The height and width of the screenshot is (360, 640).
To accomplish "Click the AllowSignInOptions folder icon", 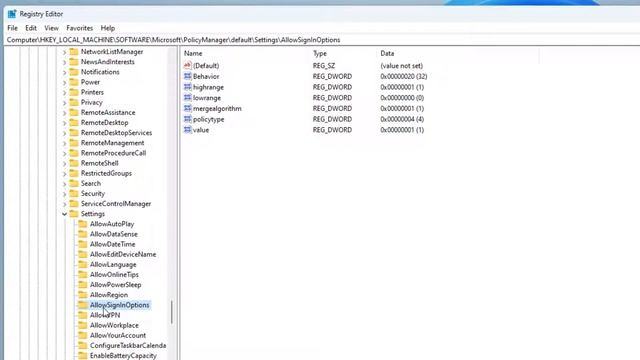I will (83, 305).
